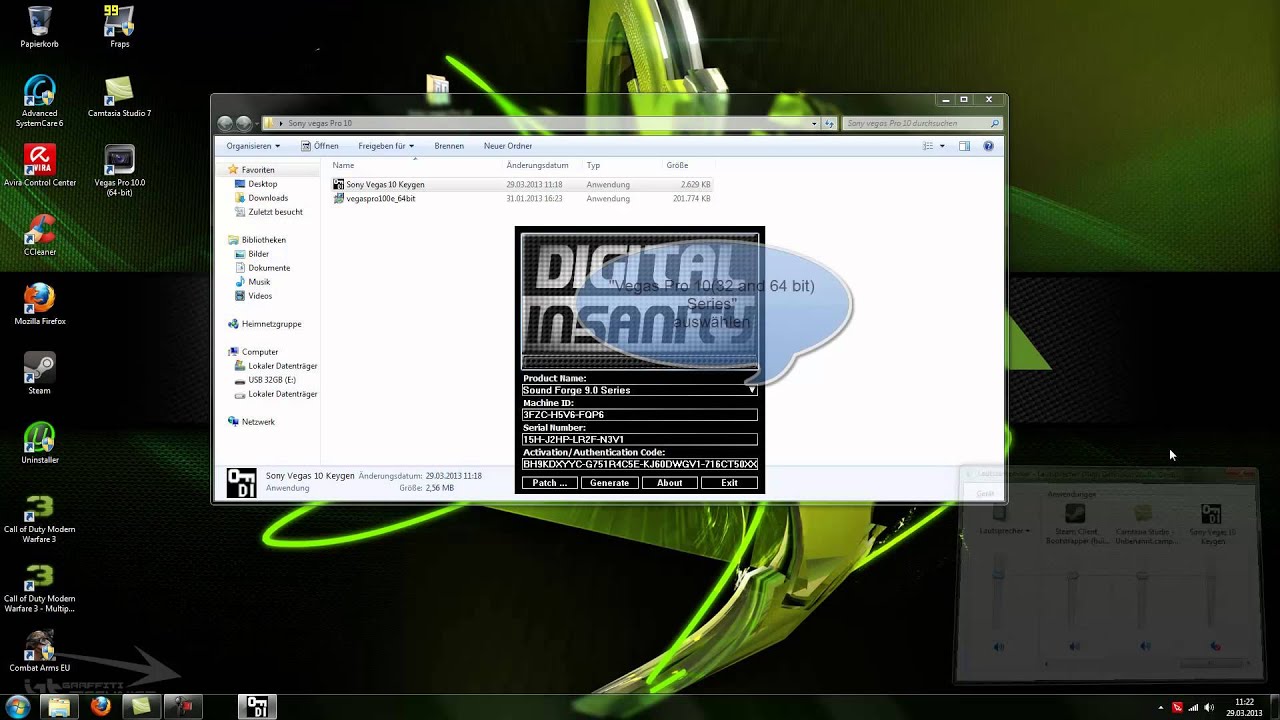
Task: Unmute Sony Vegas 10 Keygen in mixer
Action: [1214, 647]
